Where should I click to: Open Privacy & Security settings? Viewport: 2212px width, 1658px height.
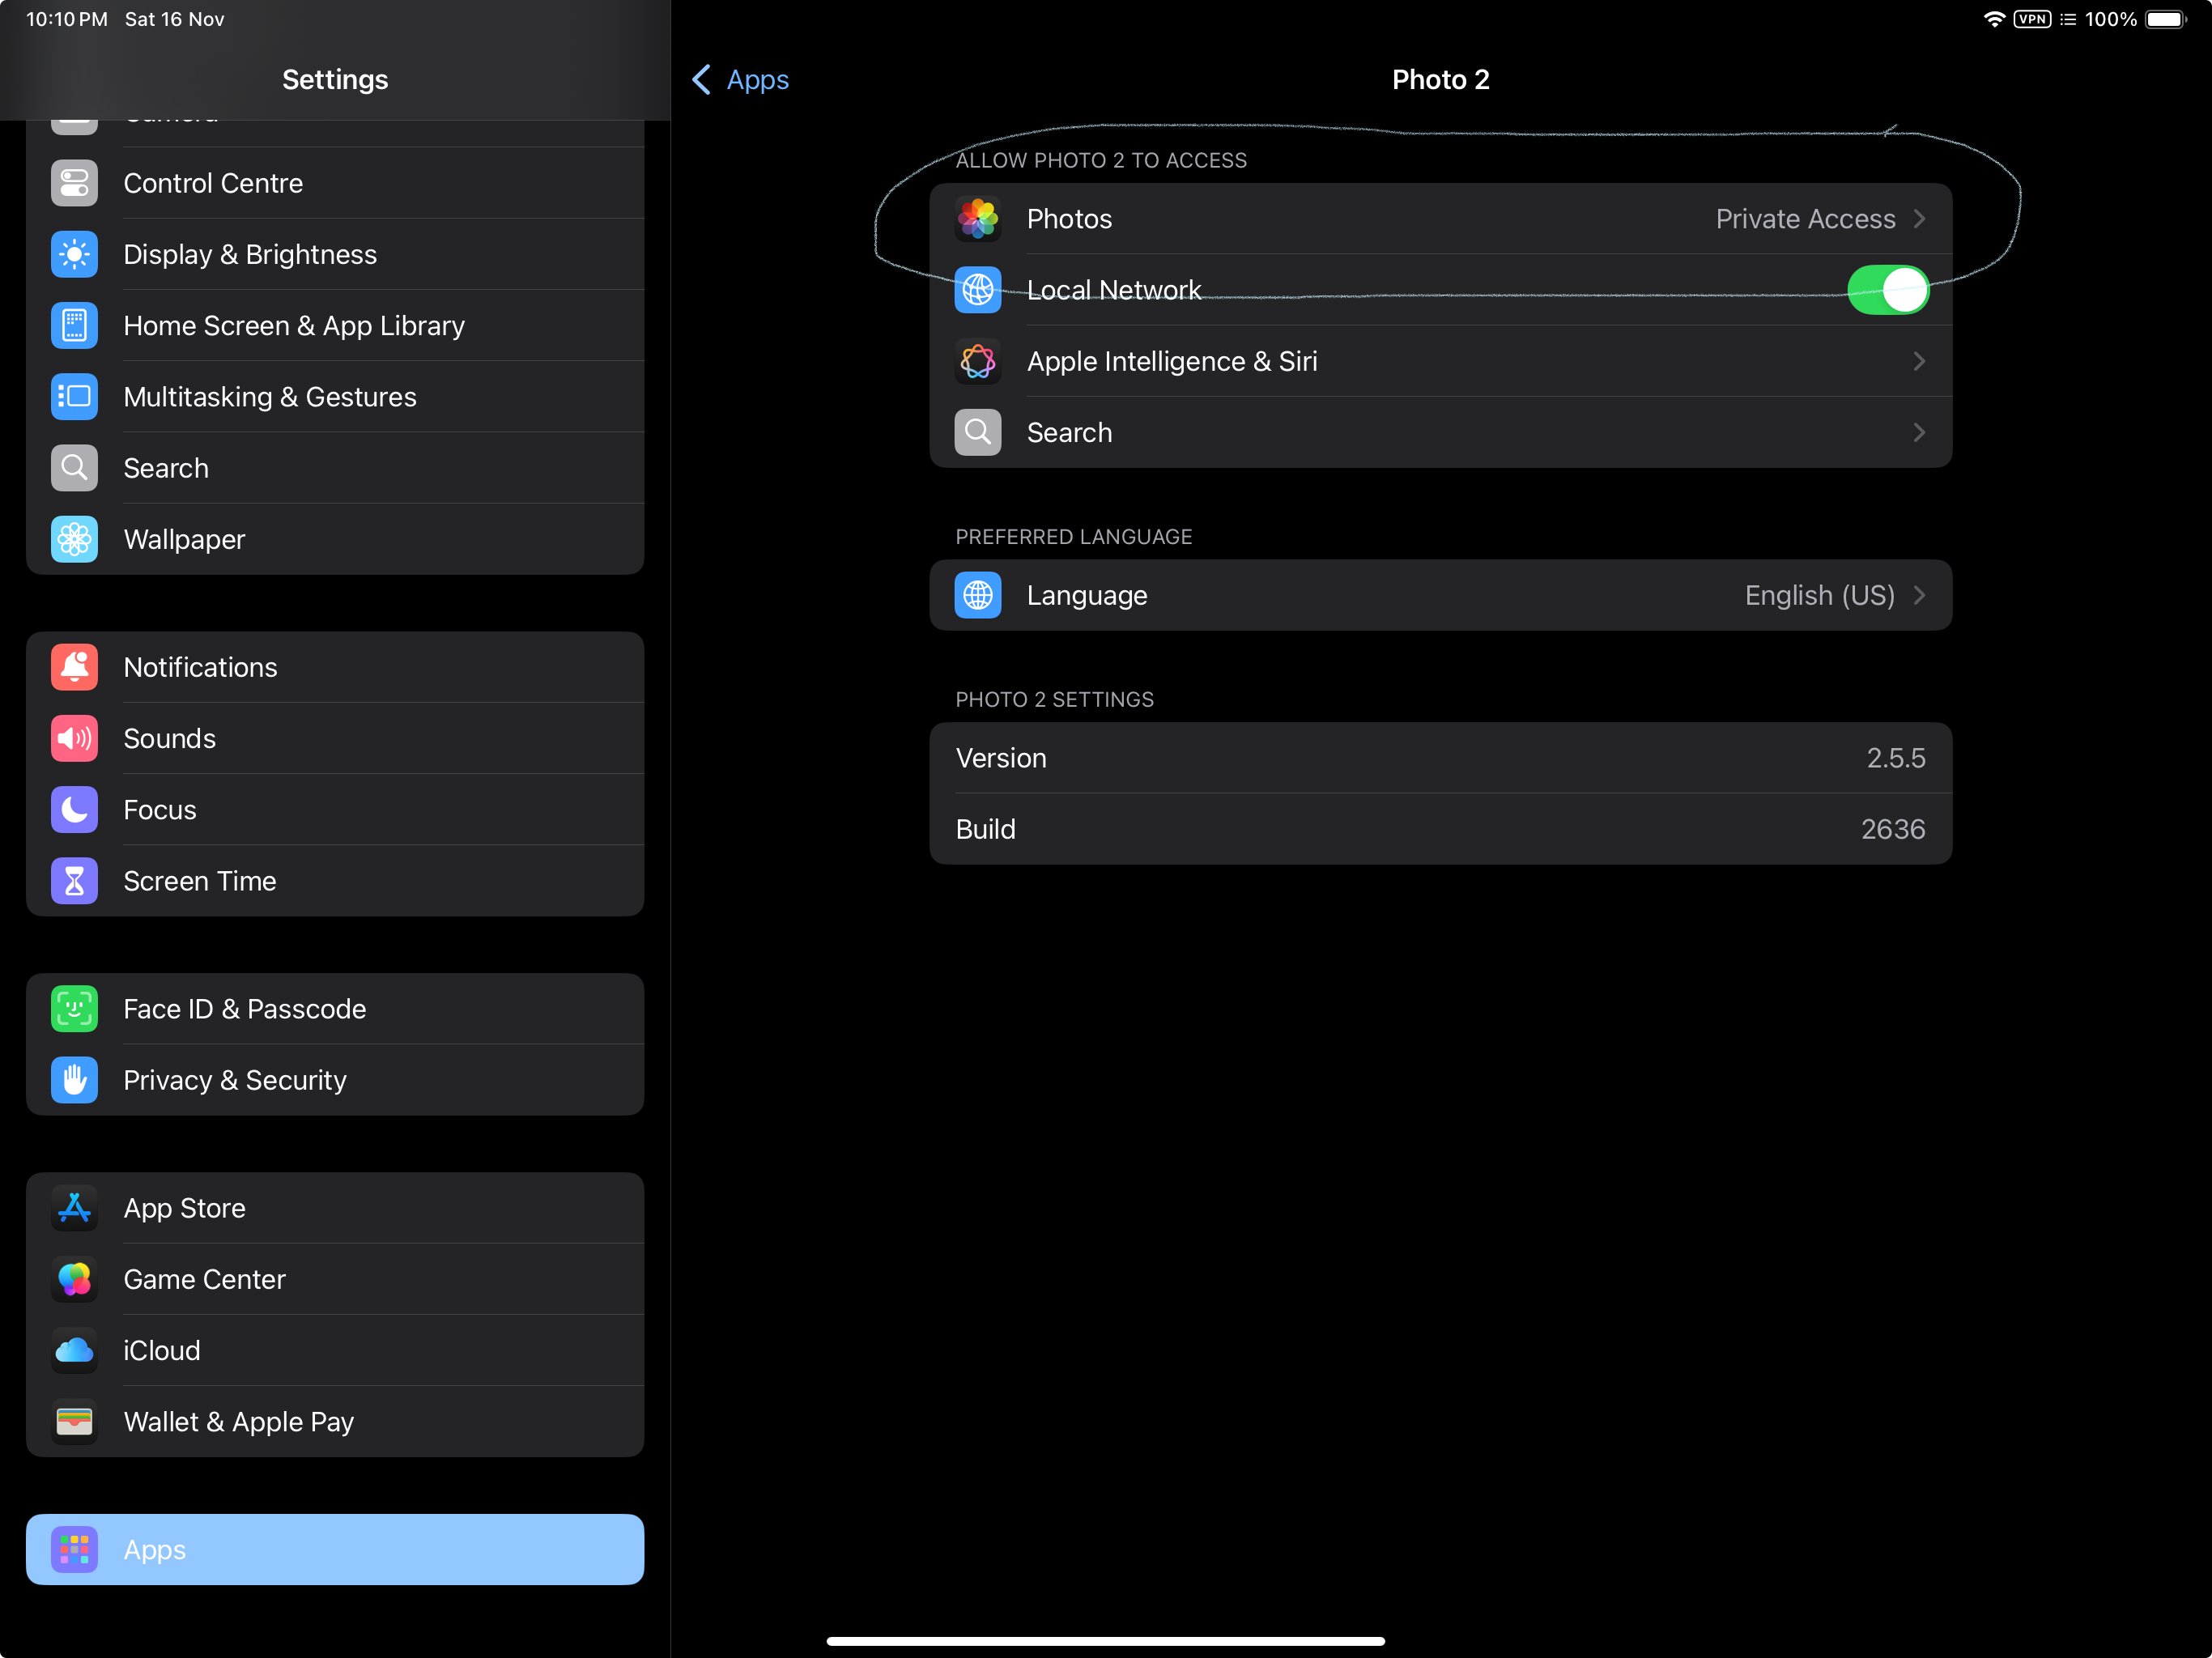[x=335, y=1080]
